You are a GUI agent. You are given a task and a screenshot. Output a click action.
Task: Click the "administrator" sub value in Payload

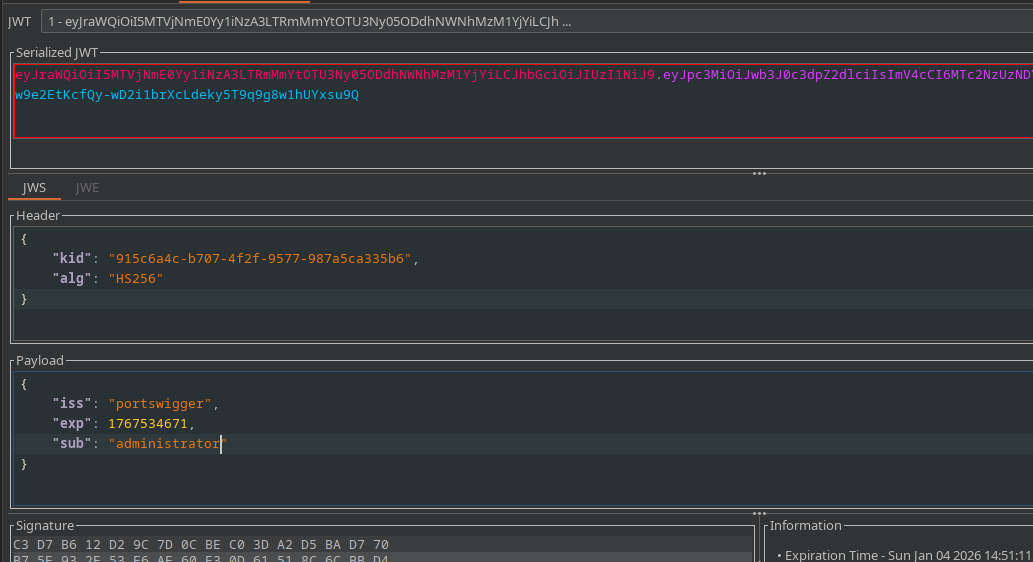point(167,444)
